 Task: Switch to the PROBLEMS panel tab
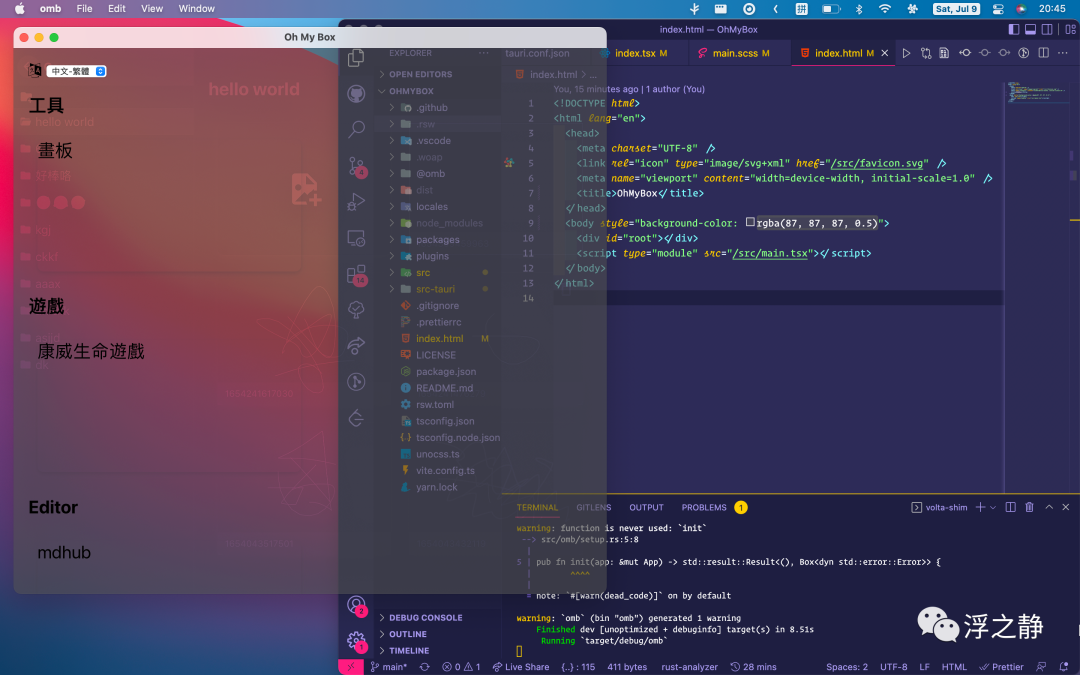click(x=704, y=507)
